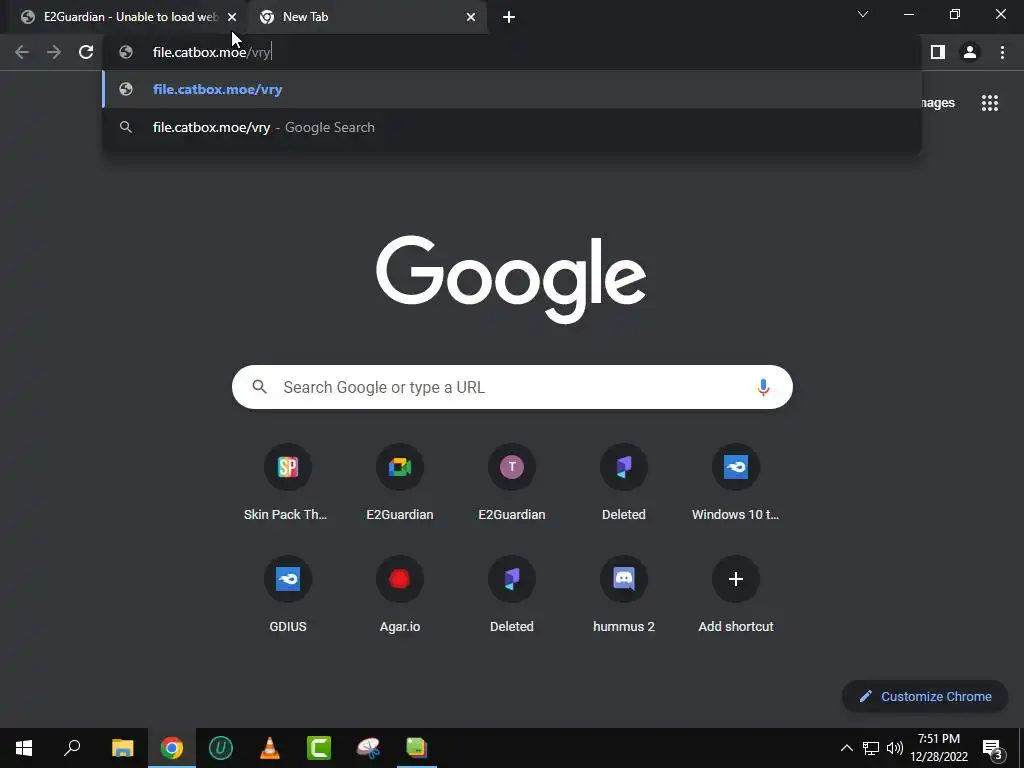Show hidden system tray icons
1024x768 pixels.
pyautogui.click(x=846, y=748)
